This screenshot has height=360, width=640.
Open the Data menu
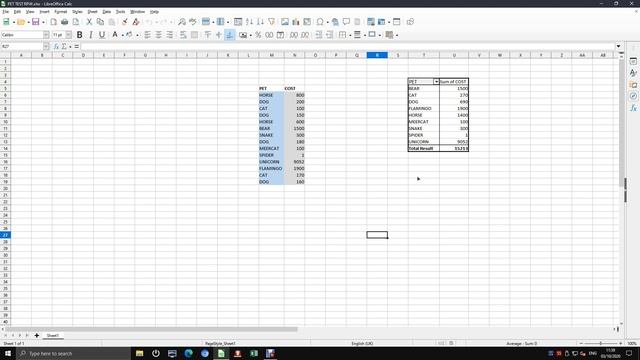point(107,12)
